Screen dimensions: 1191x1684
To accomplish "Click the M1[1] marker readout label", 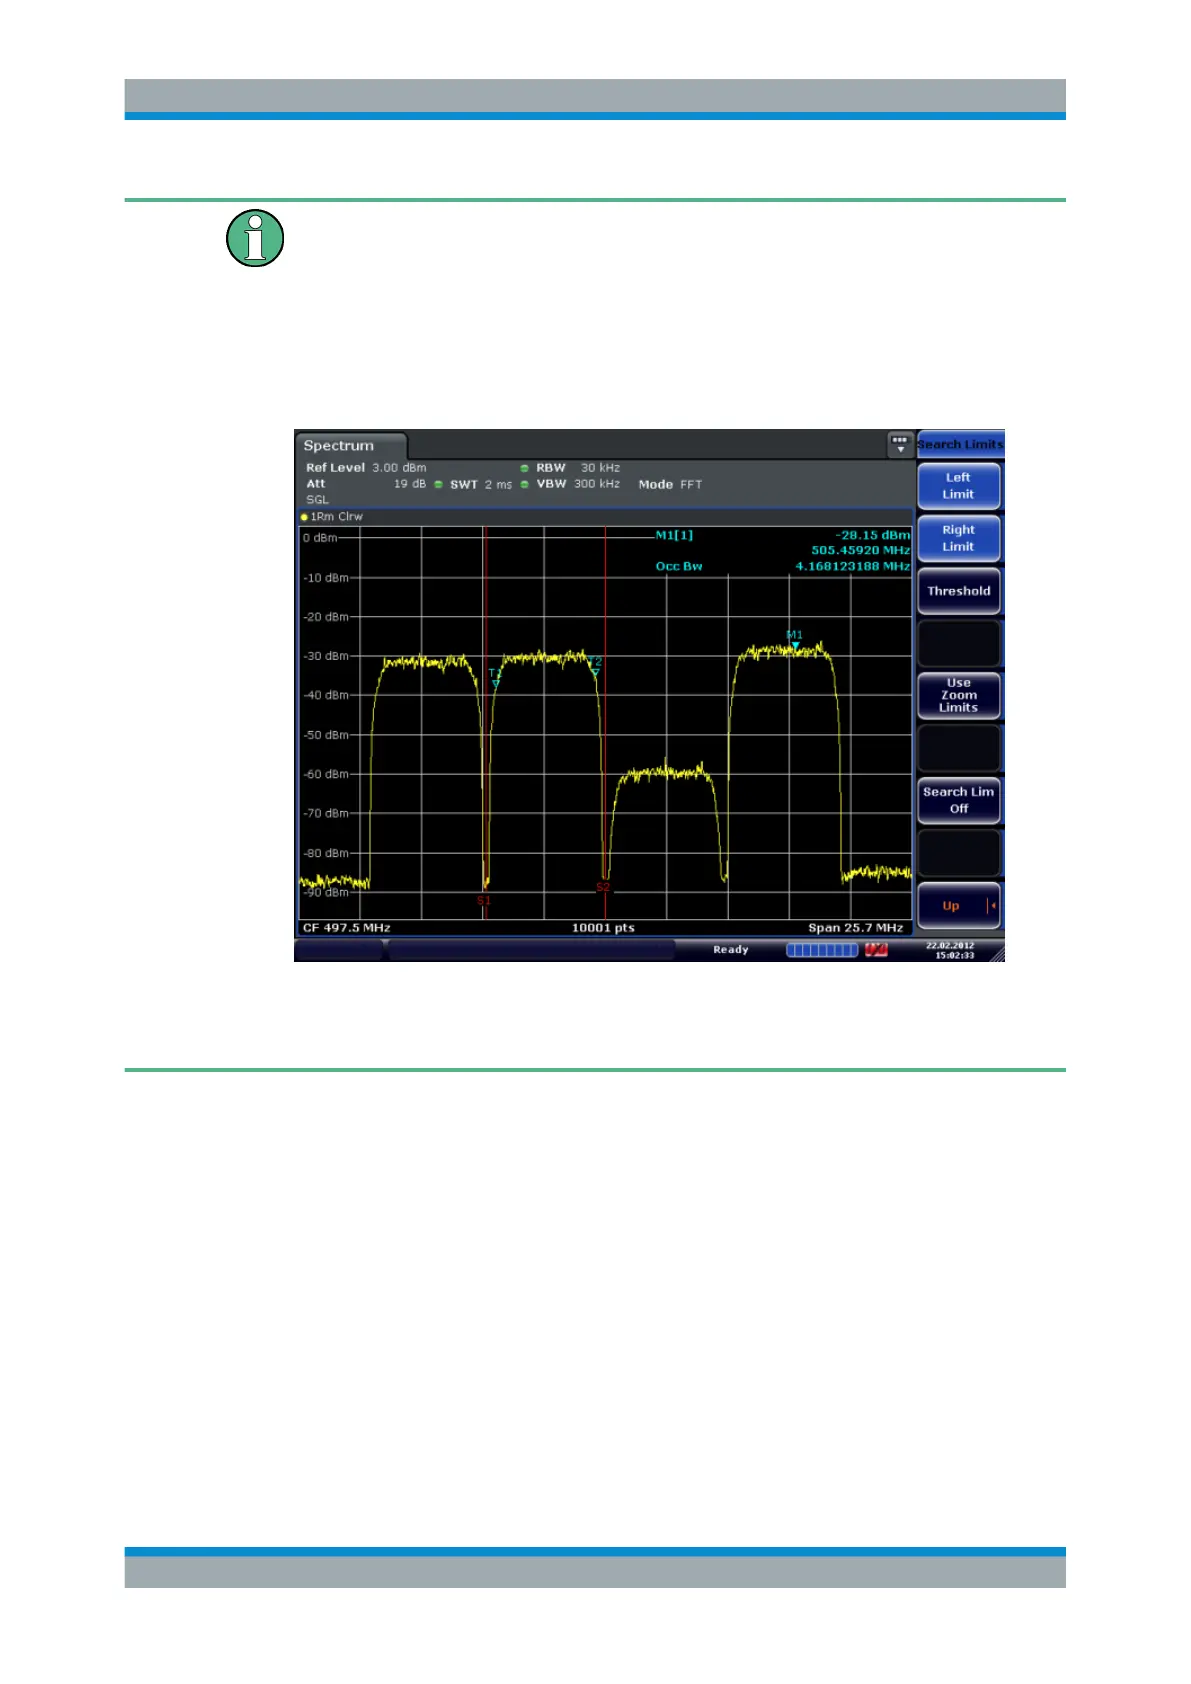I will click(x=674, y=536).
